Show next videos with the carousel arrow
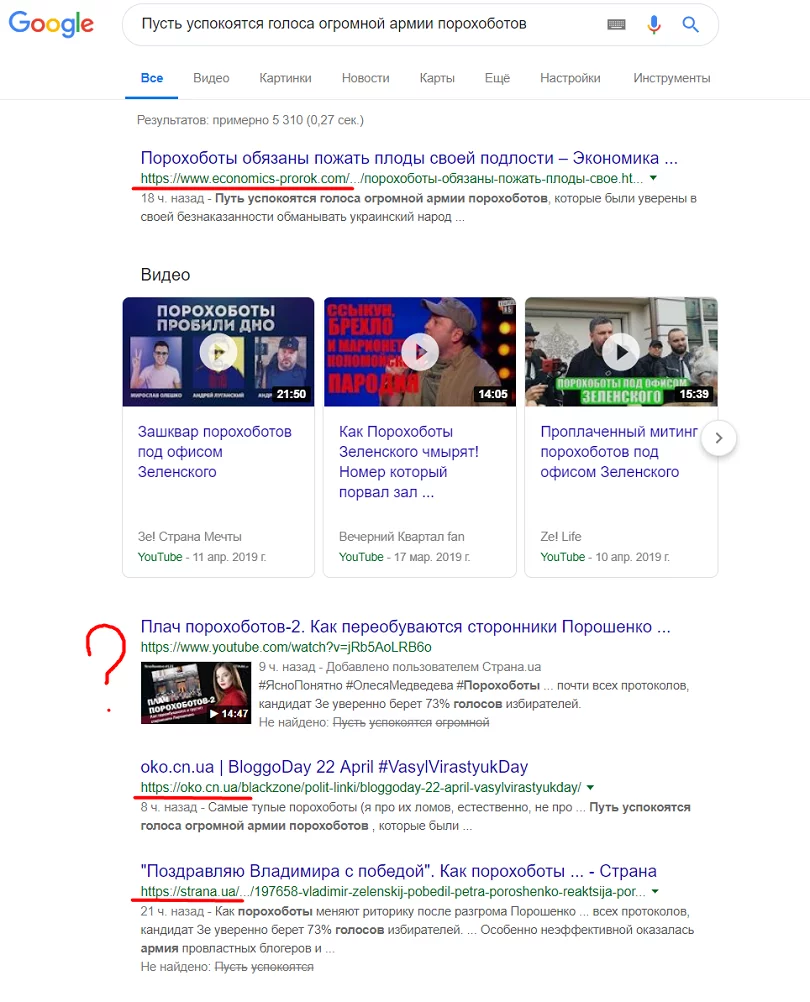Screen dimensions: 810x1002 719,438
